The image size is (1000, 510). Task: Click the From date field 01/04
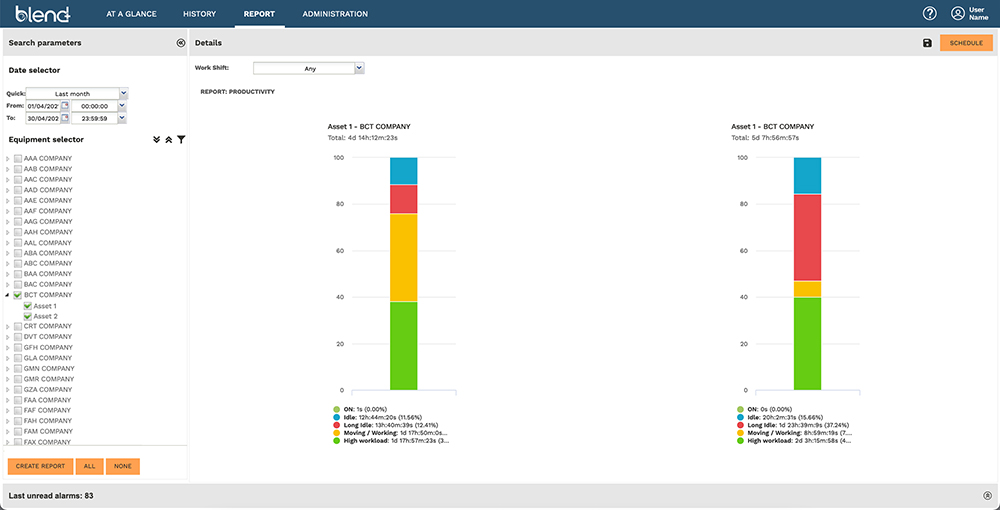43,106
